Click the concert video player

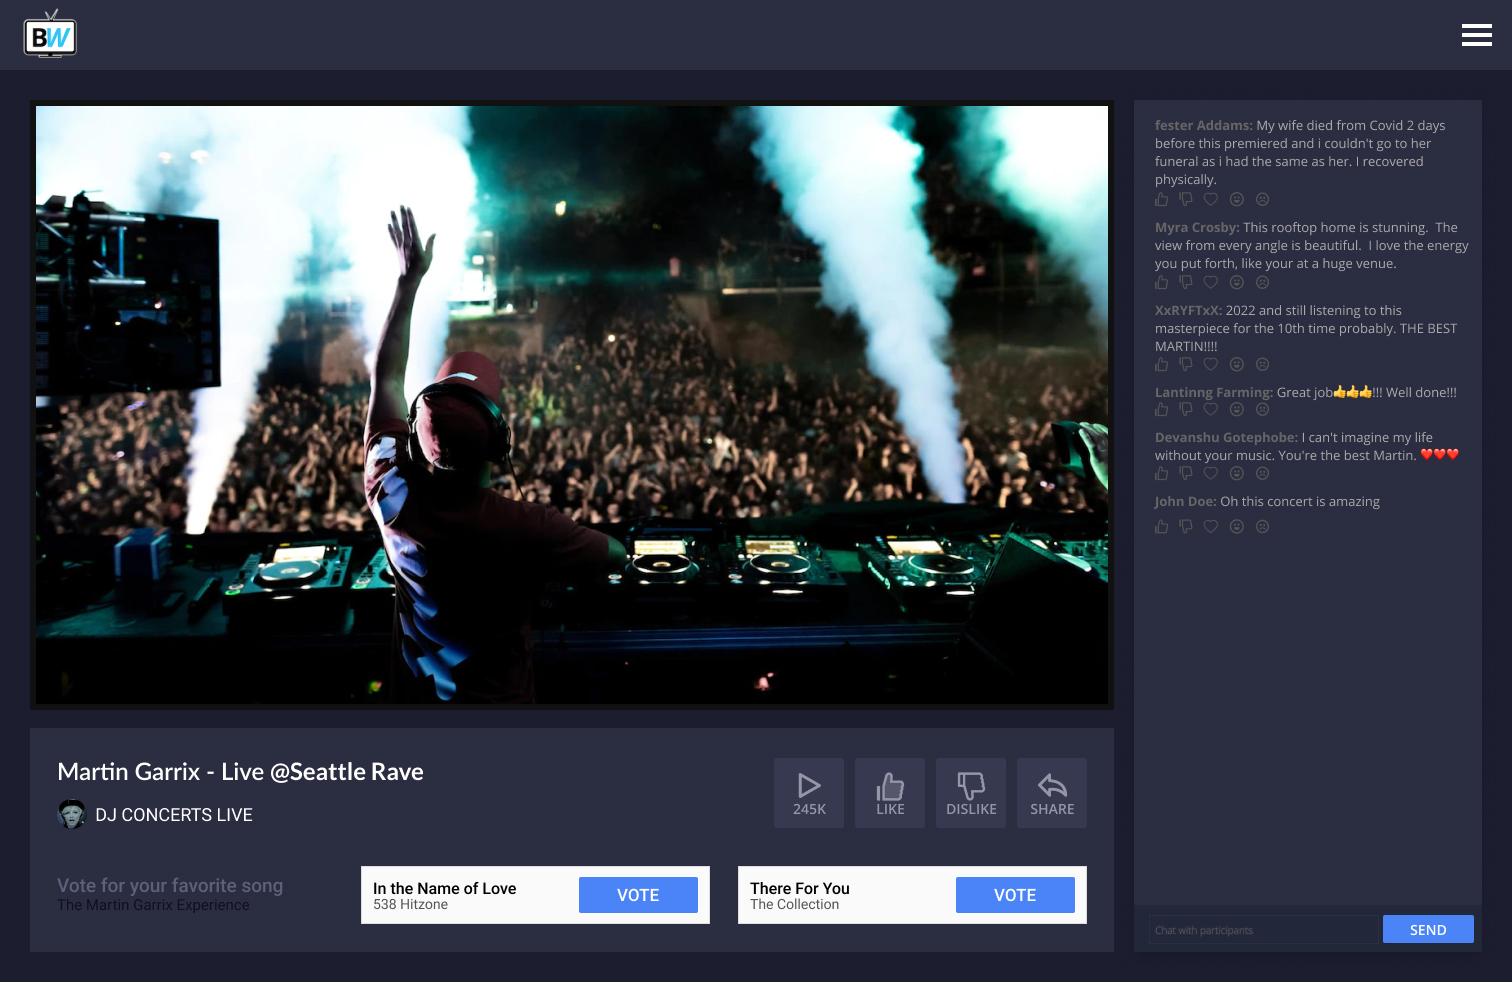click(x=572, y=405)
